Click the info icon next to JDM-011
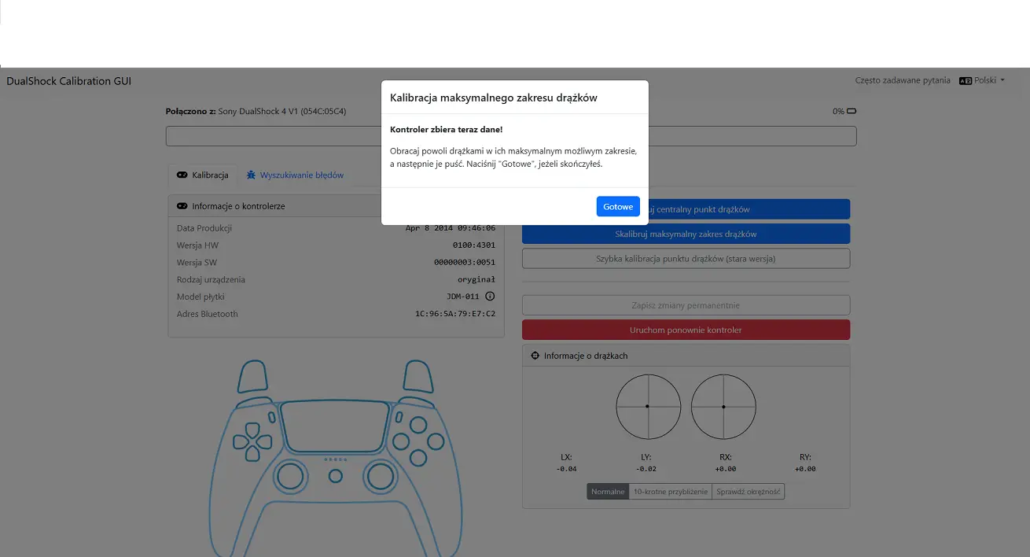Viewport: 1030px width, 557px height. pyautogui.click(x=490, y=297)
